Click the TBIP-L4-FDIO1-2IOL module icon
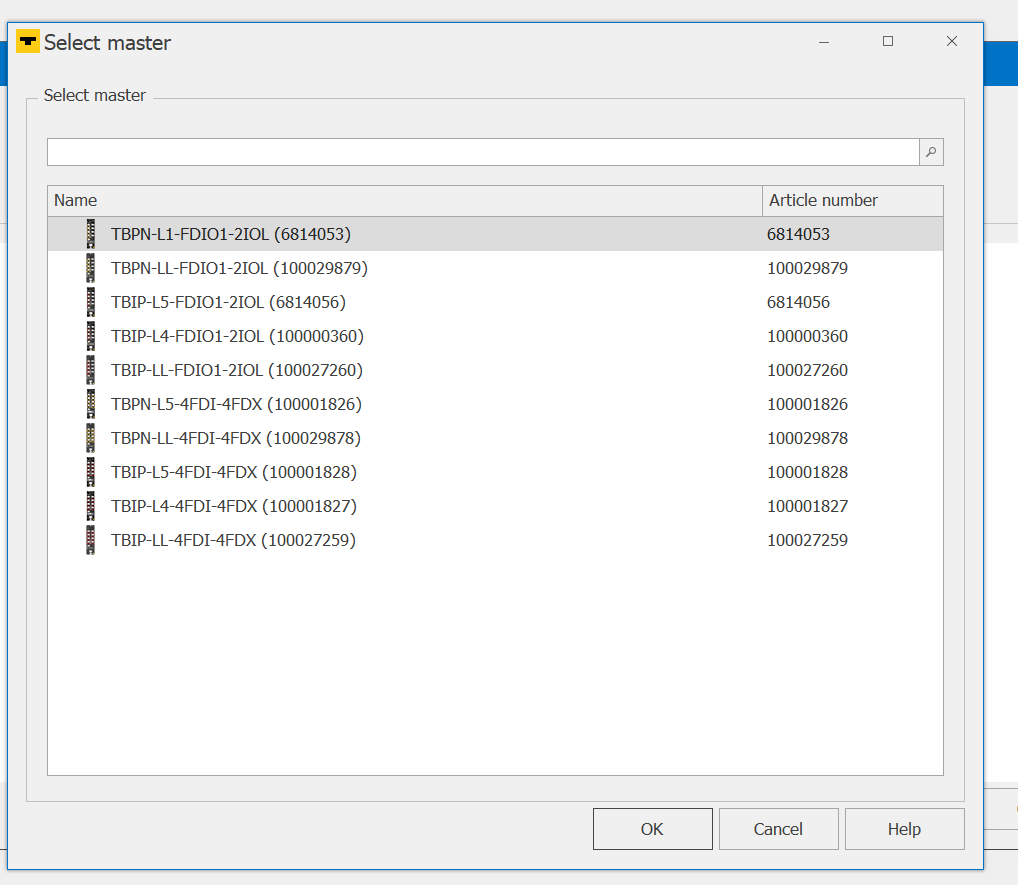The image size is (1018, 885). [x=91, y=336]
